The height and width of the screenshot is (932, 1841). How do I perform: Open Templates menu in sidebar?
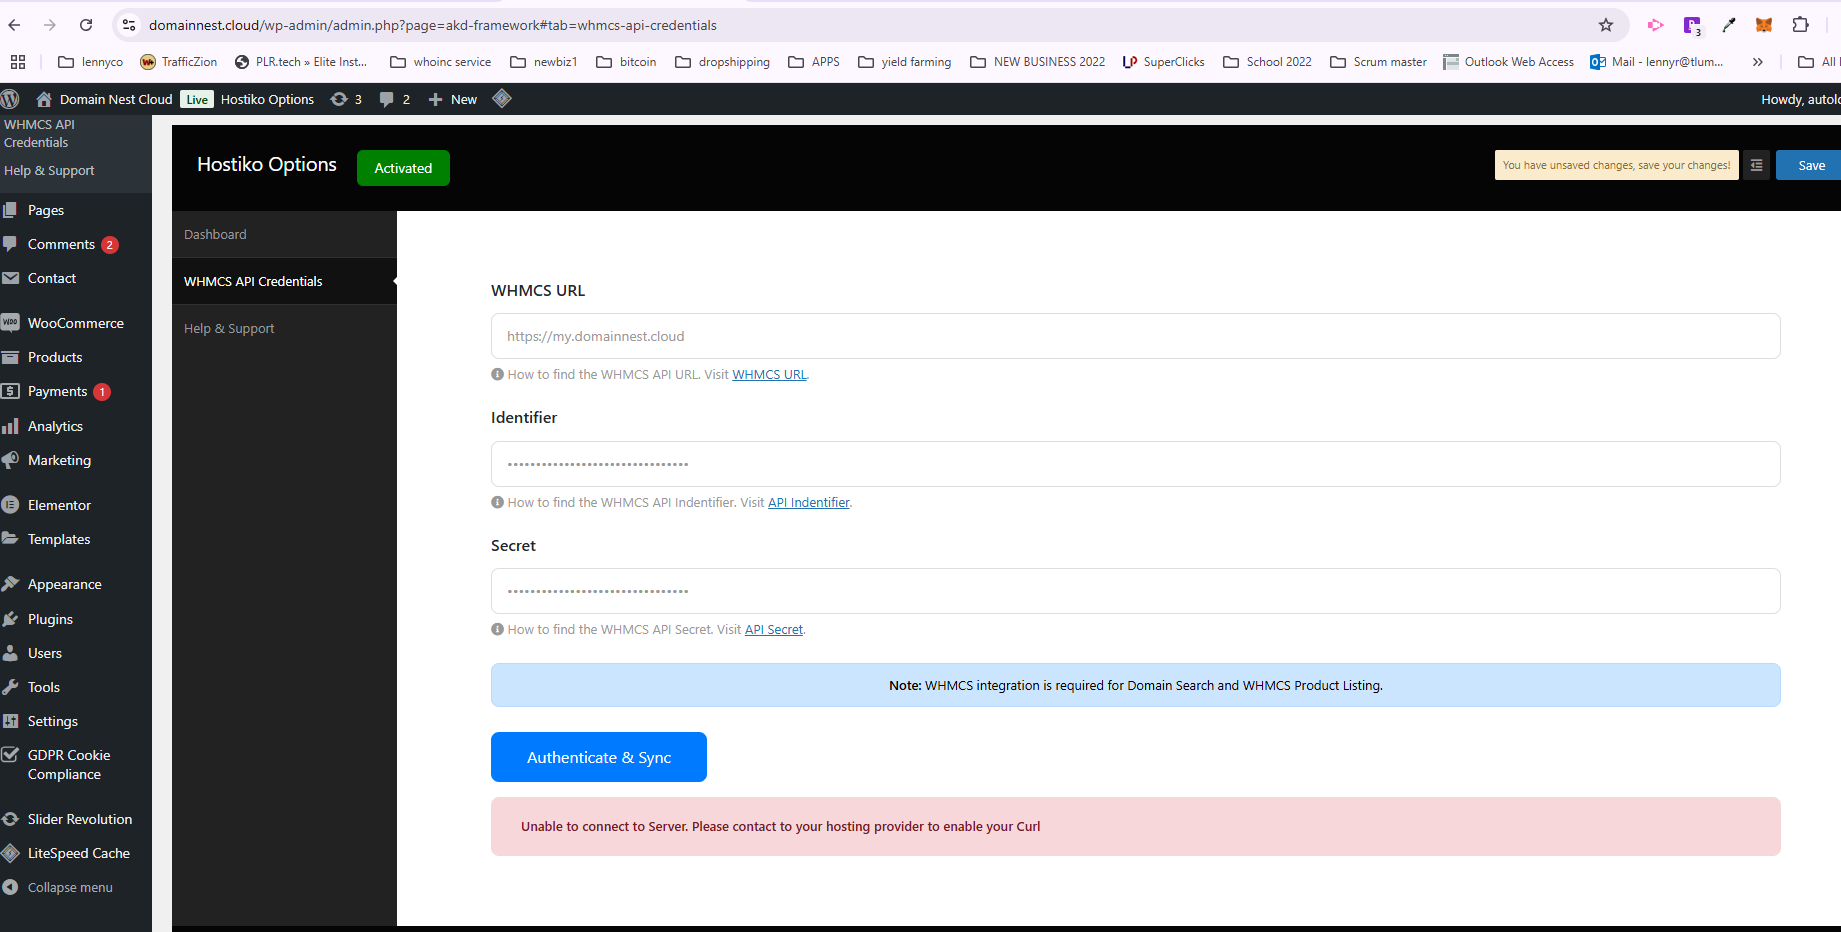(59, 539)
